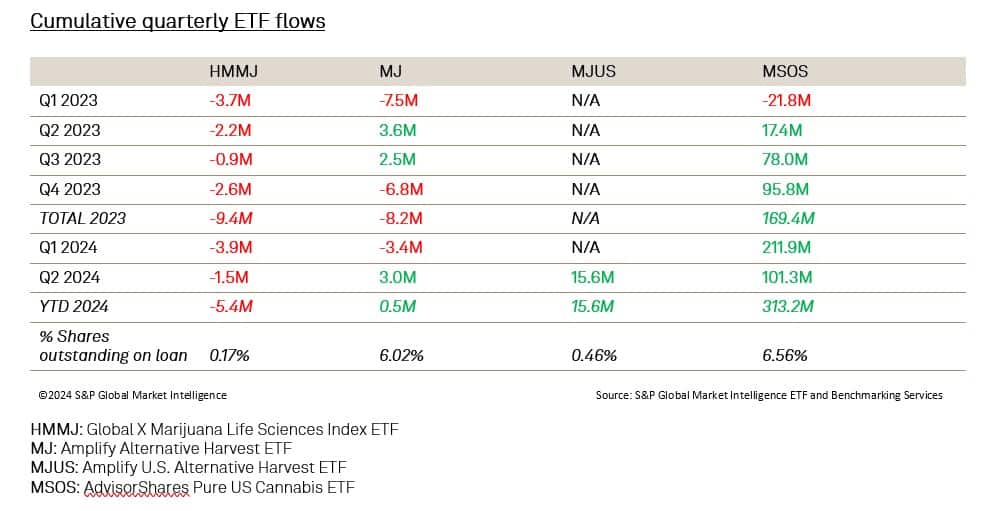Viewport: 991px width, 511px height.
Task: Click the Q3 2023 row label
Action: tap(69, 160)
